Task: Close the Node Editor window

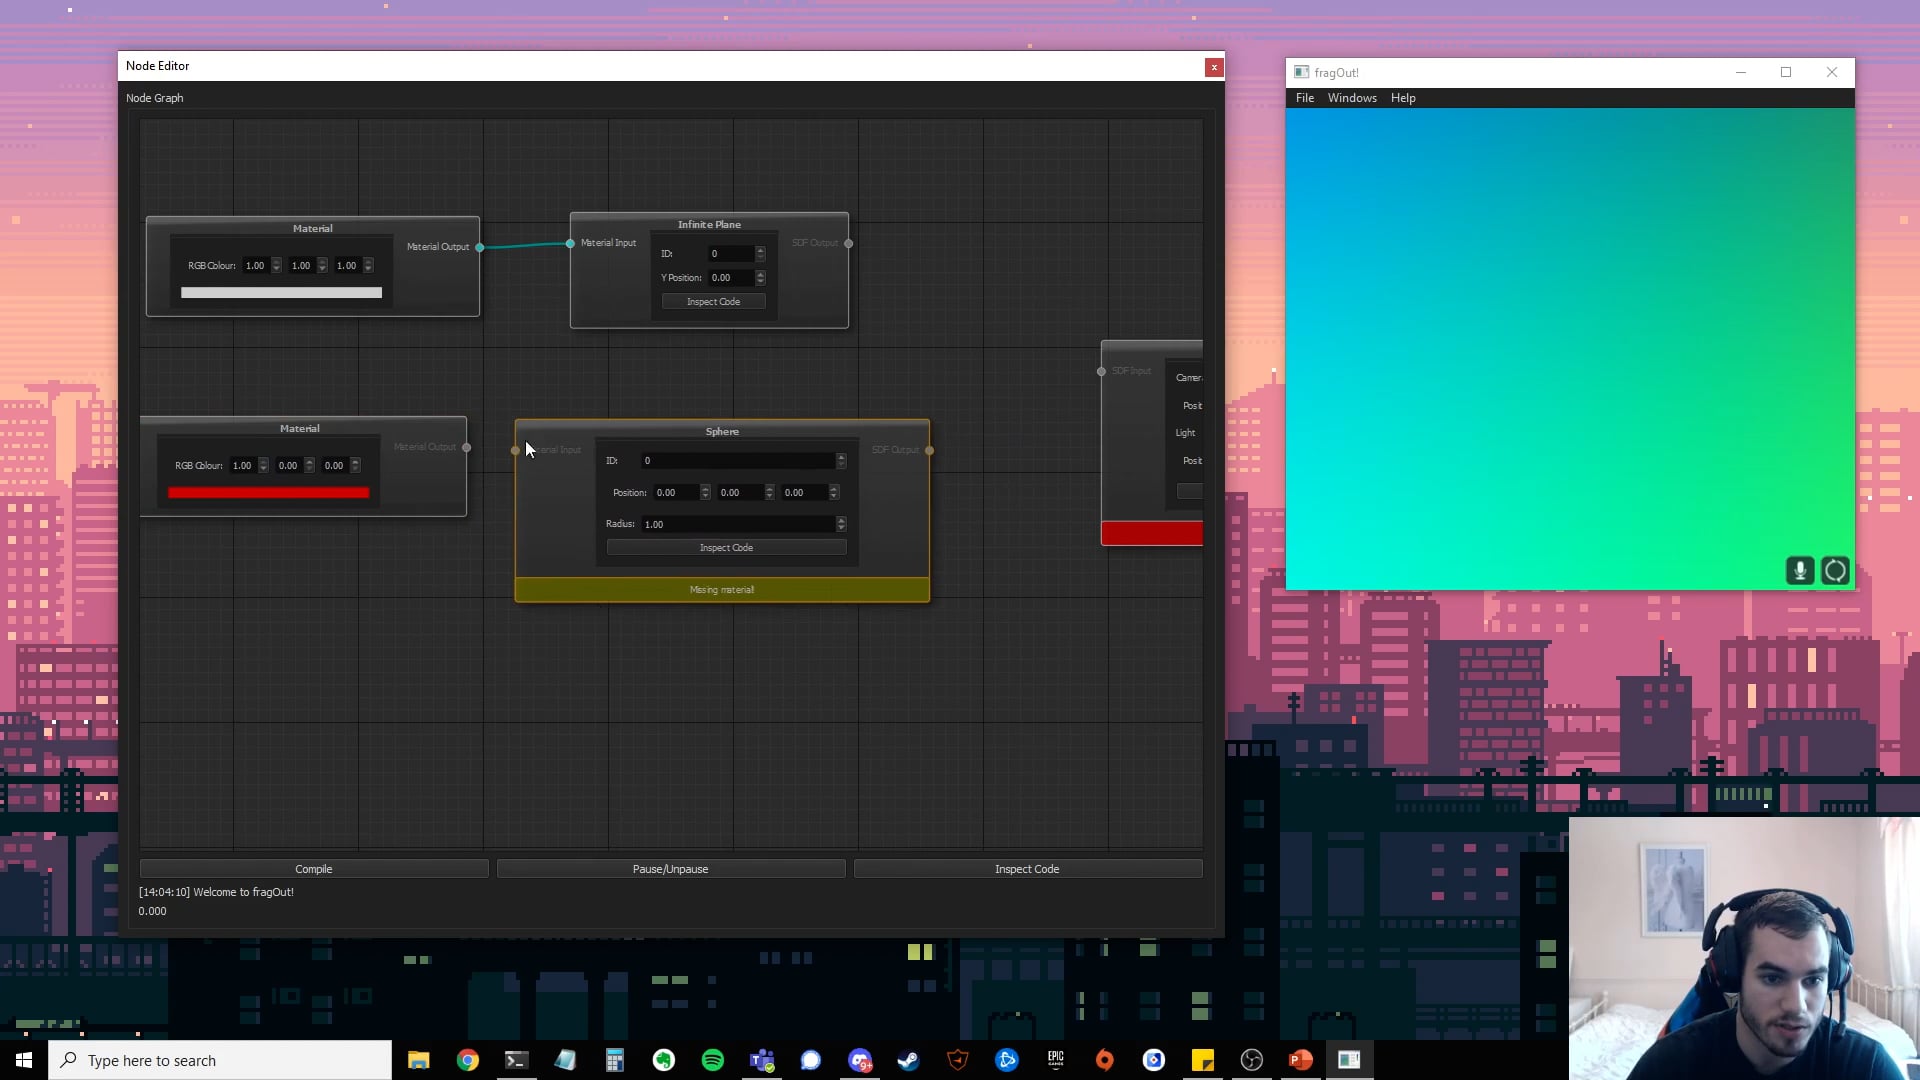Action: (1214, 67)
